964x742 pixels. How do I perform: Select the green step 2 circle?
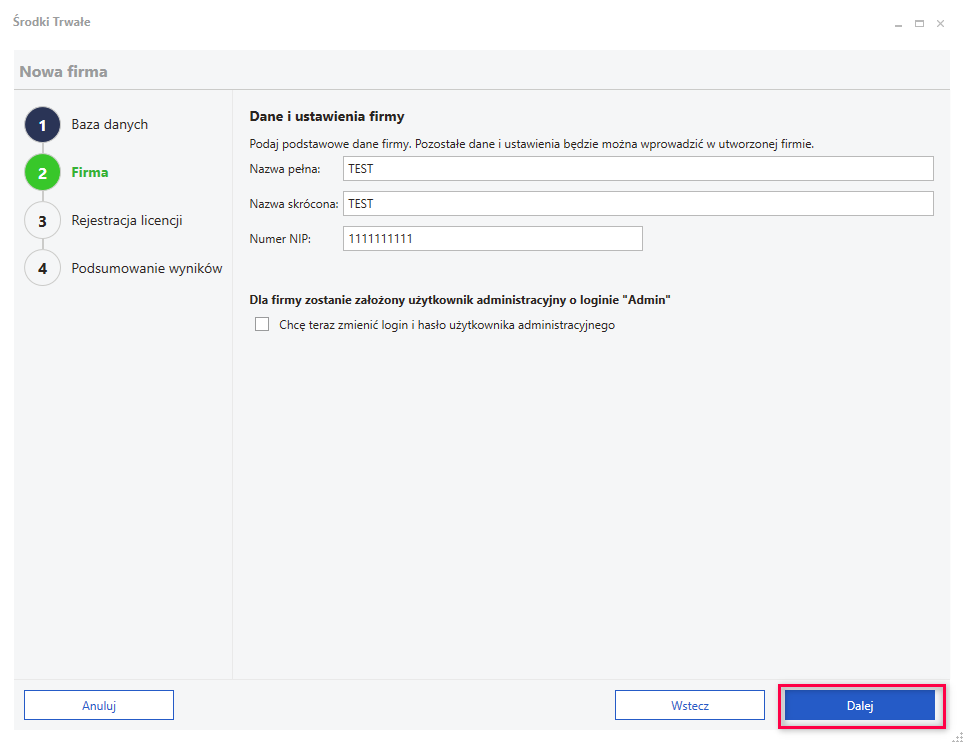click(42, 173)
